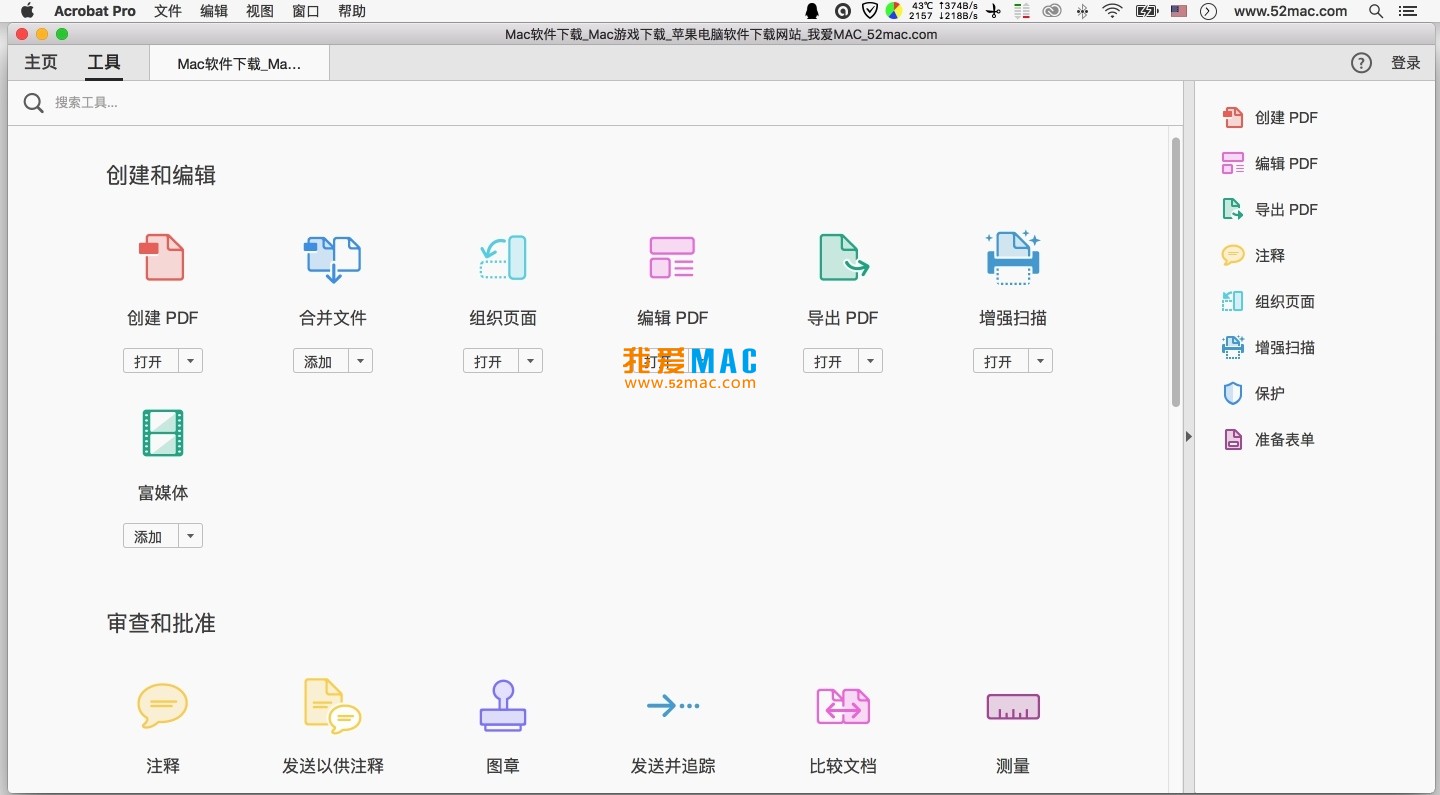Expand dropdown arrow beside 导出 PDF 打开 button
The height and width of the screenshot is (795, 1440).
click(871, 361)
